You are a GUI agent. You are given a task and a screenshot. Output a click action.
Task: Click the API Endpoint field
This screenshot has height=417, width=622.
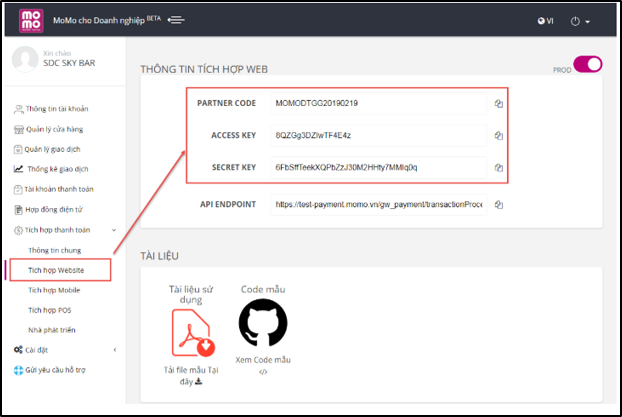coord(378,205)
